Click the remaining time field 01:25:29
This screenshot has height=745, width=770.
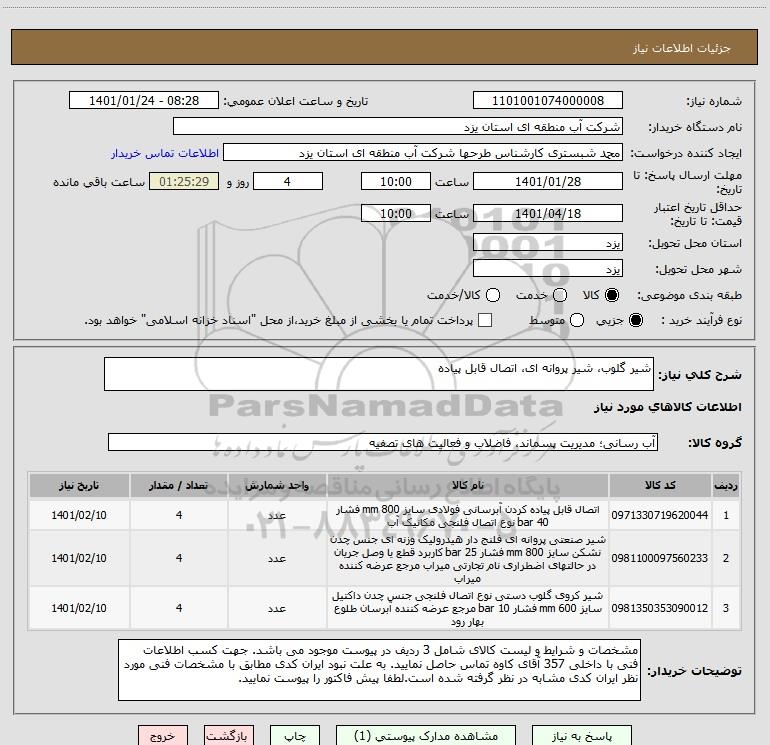[x=184, y=181]
